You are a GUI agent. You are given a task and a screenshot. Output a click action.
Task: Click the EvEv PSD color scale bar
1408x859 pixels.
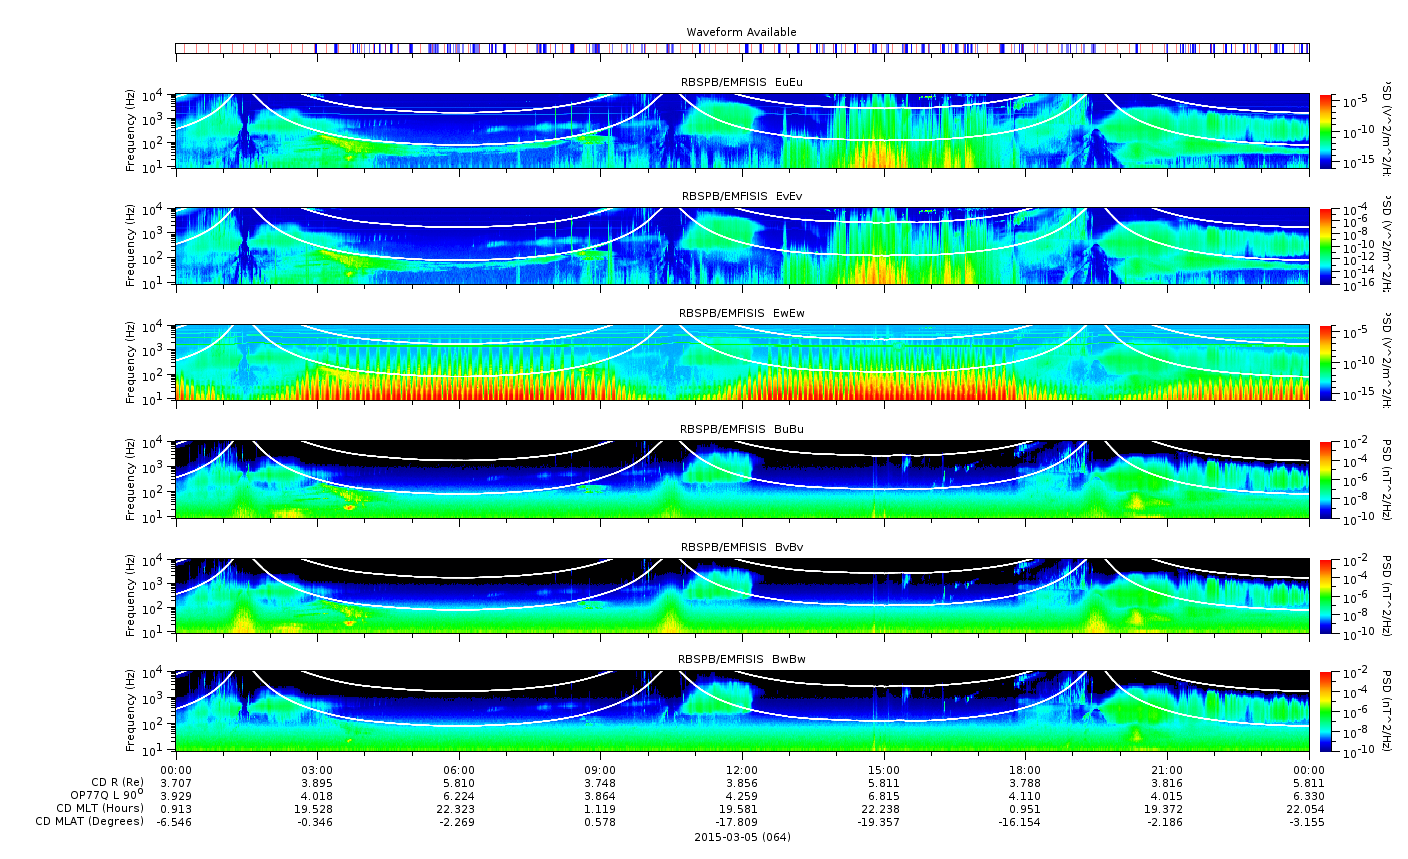click(x=1326, y=246)
